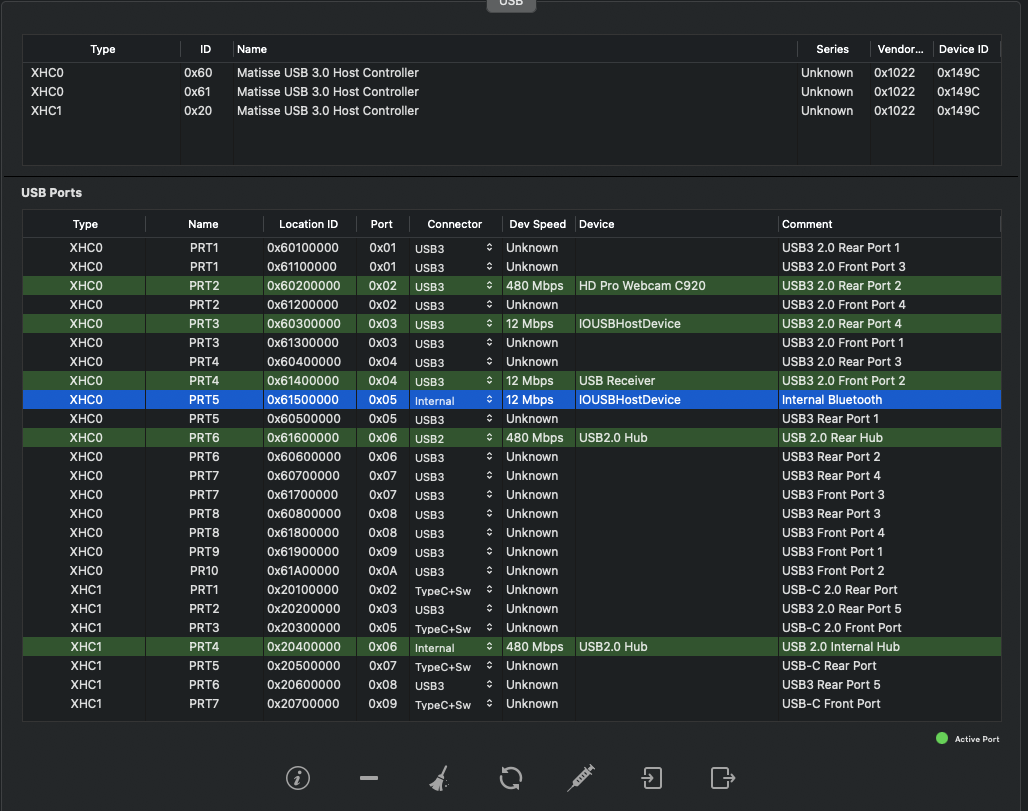Sort ports by Location ID column header
This screenshot has height=811, width=1028.
tap(308, 224)
